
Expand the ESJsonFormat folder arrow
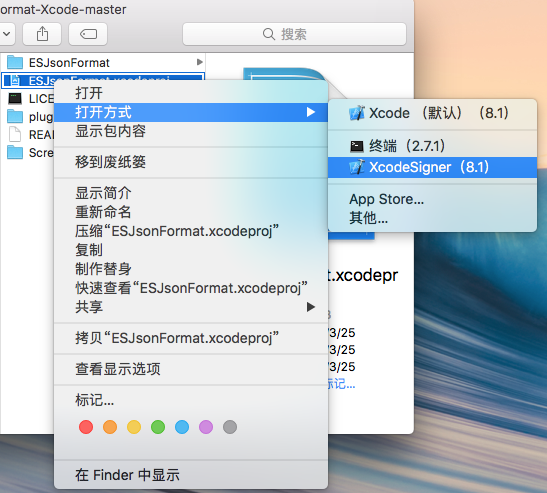[x=200, y=62]
